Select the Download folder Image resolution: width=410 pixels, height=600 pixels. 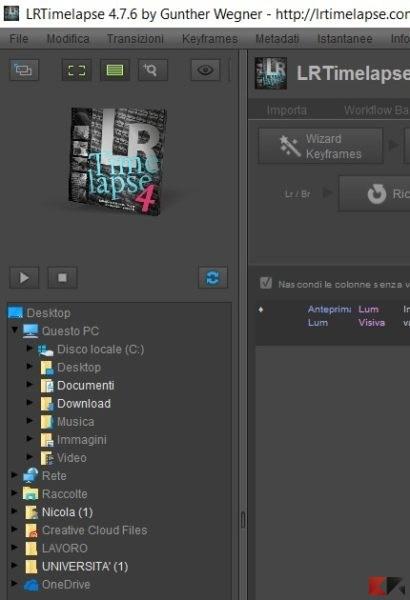84,403
